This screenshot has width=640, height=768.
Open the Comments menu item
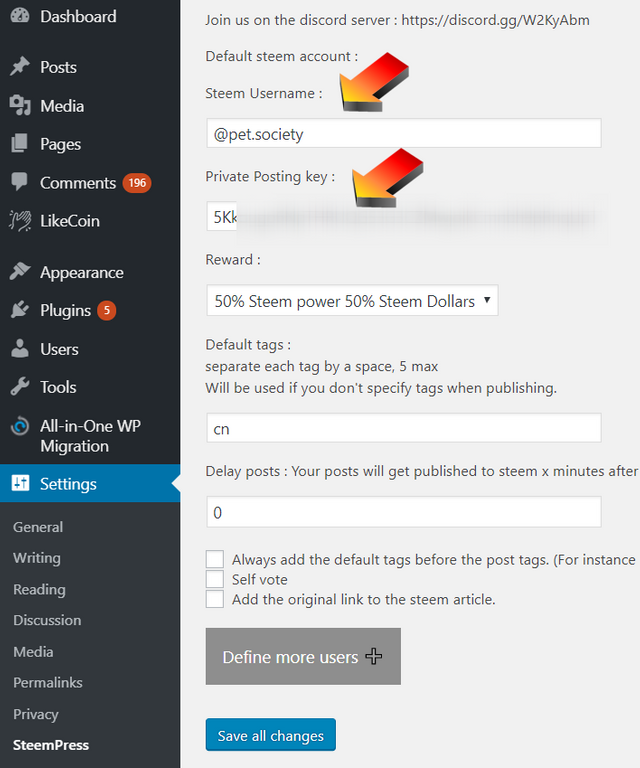pyautogui.click(x=78, y=183)
